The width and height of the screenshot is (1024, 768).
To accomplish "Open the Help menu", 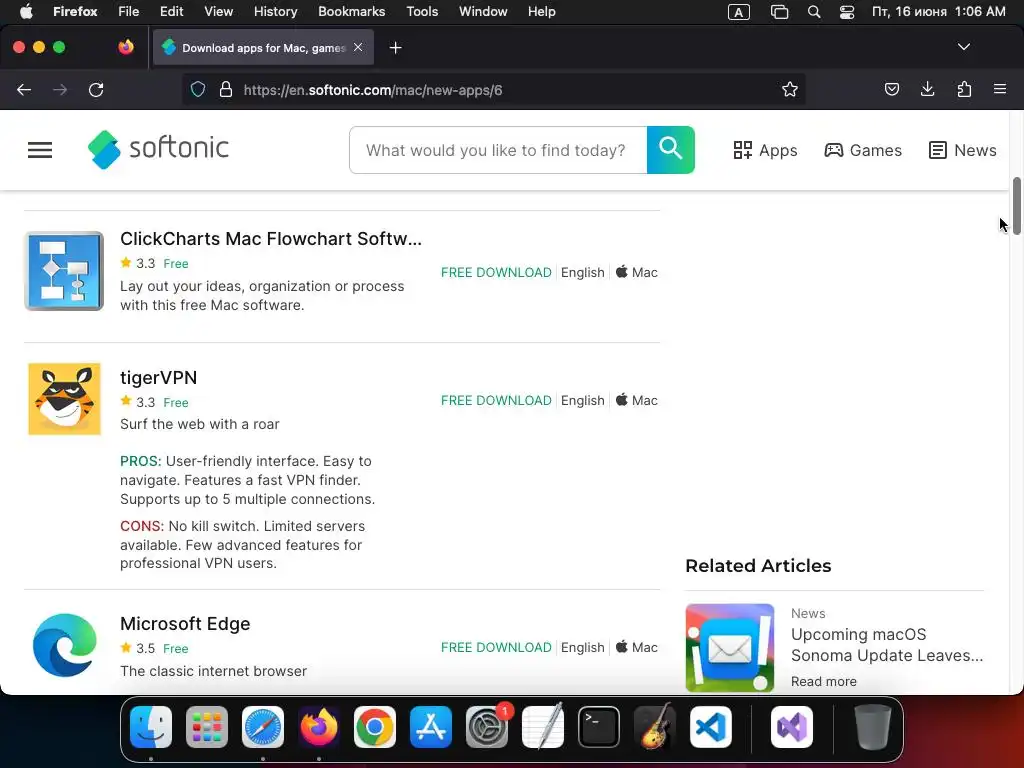I will 541,12.
